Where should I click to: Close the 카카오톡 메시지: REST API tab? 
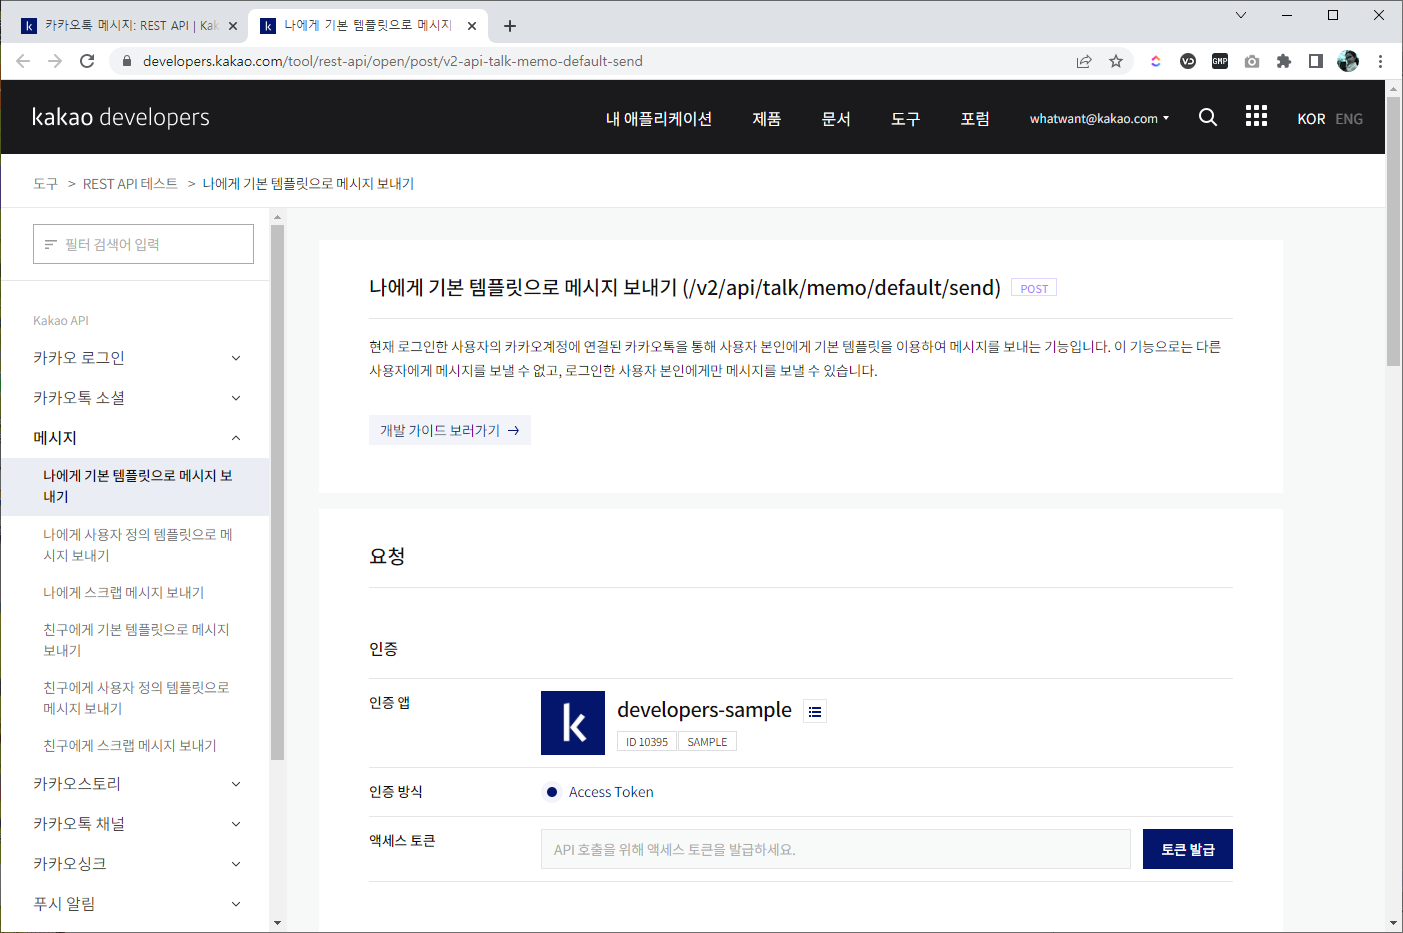click(x=233, y=26)
